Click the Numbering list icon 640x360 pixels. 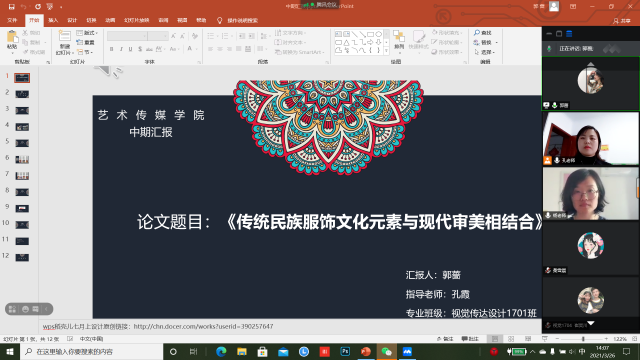coord(226,36)
